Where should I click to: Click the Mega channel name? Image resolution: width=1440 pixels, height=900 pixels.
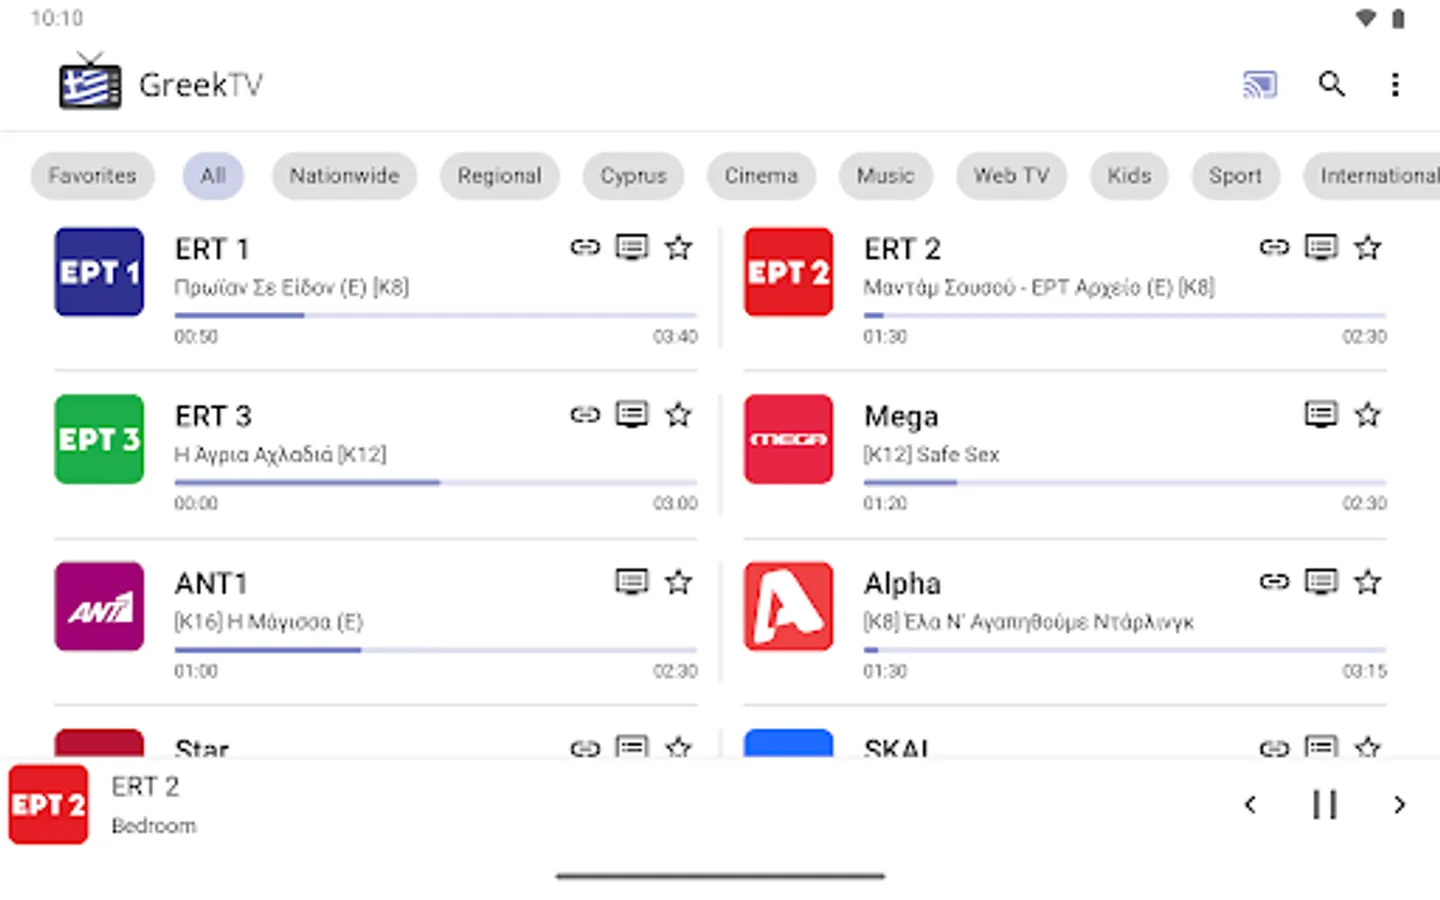pyautogui.click(x=901, y=417)
